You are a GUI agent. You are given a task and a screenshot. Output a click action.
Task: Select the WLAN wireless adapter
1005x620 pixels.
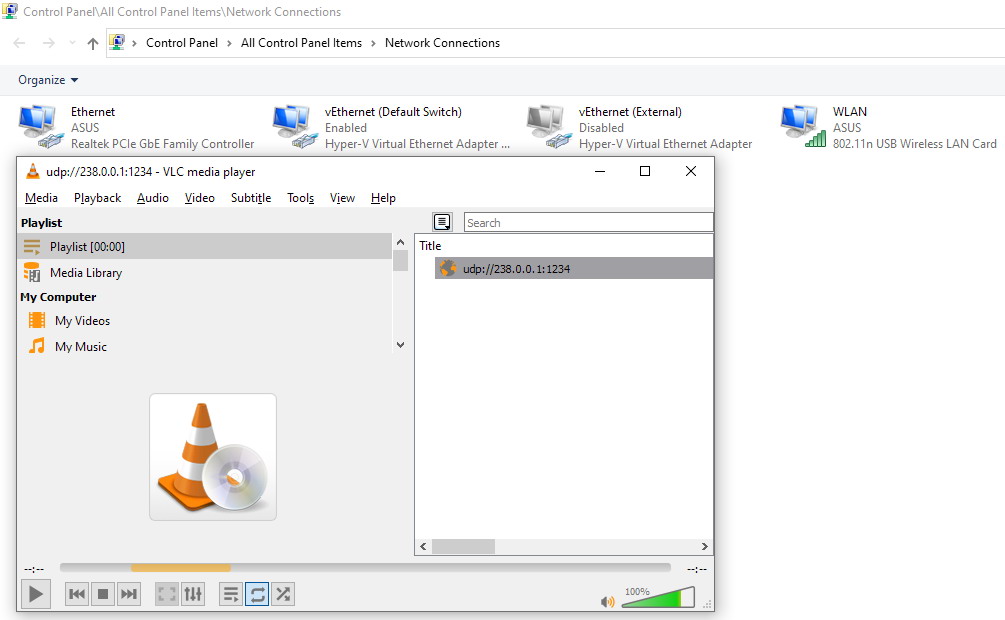(x=888, y=128)
